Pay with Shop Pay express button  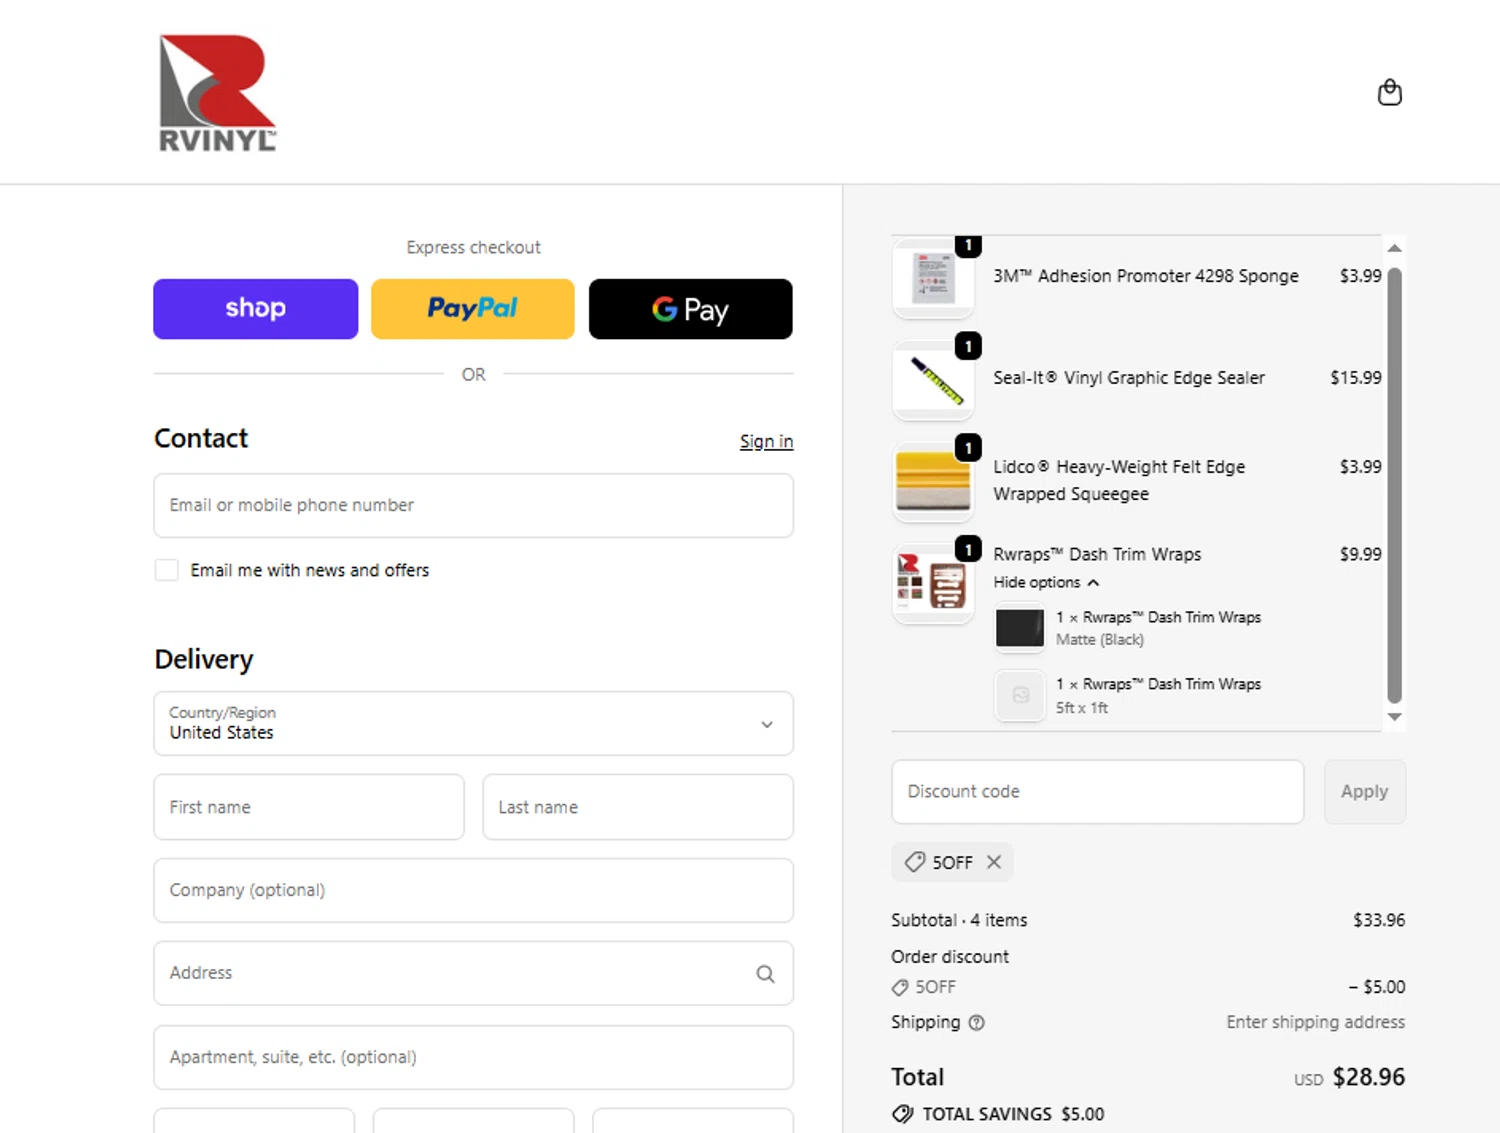tap(255, 309)
